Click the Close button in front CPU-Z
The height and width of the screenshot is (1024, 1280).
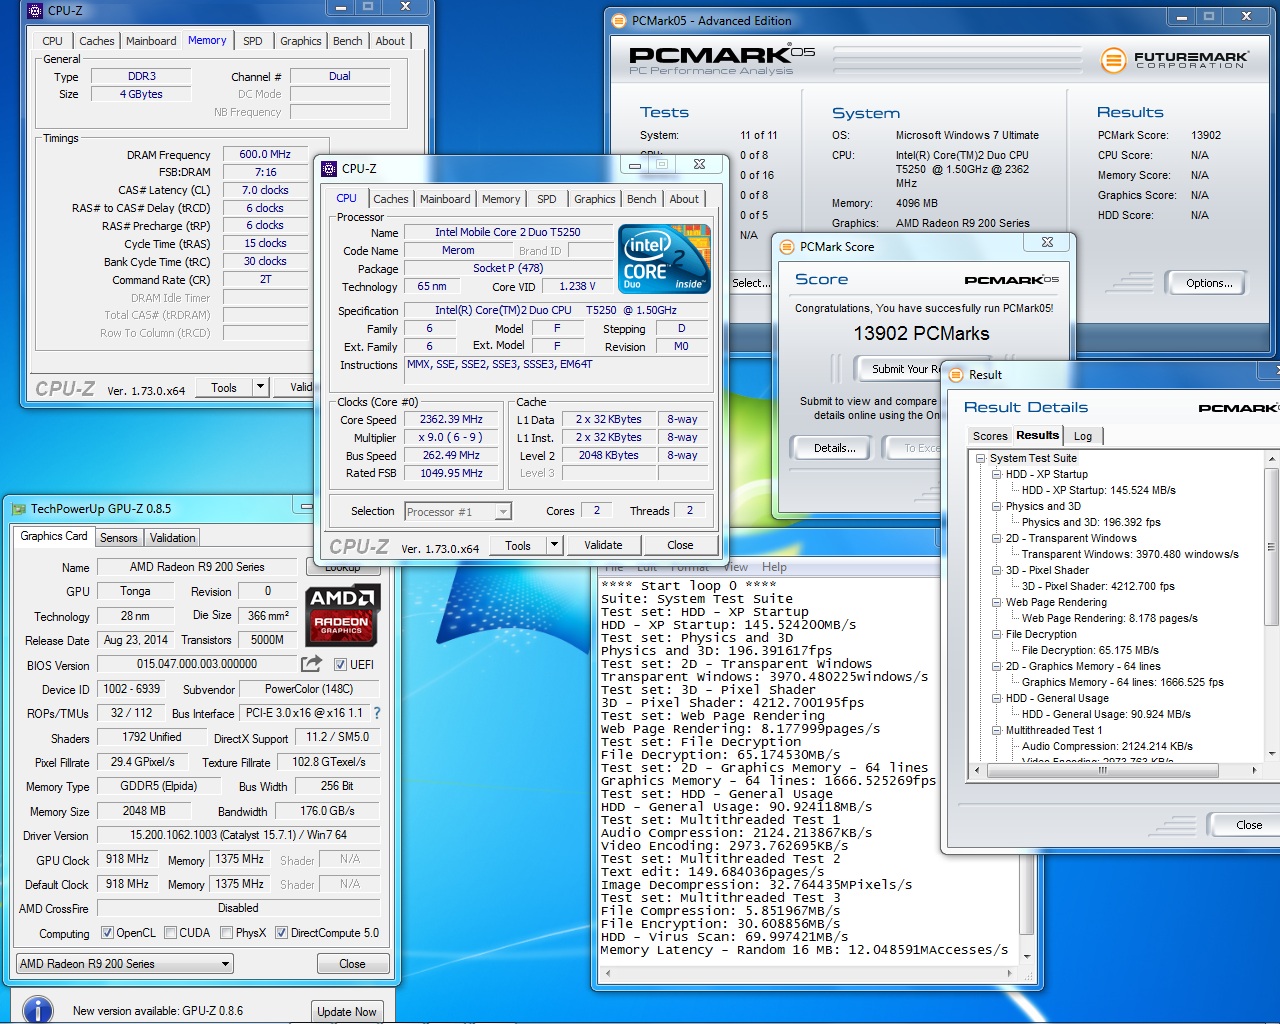pyautogui.click(x=680, y=545)
